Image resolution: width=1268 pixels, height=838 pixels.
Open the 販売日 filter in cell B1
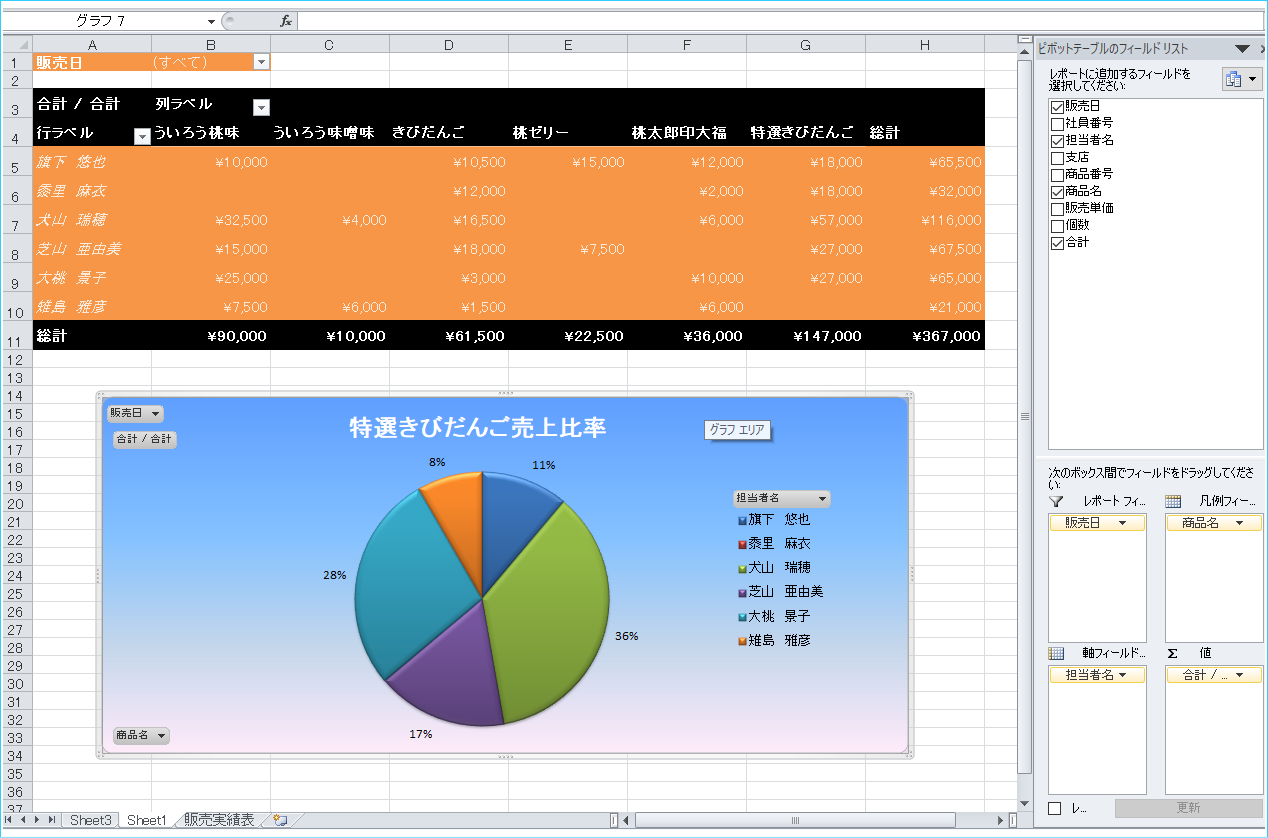coord(261,62)
